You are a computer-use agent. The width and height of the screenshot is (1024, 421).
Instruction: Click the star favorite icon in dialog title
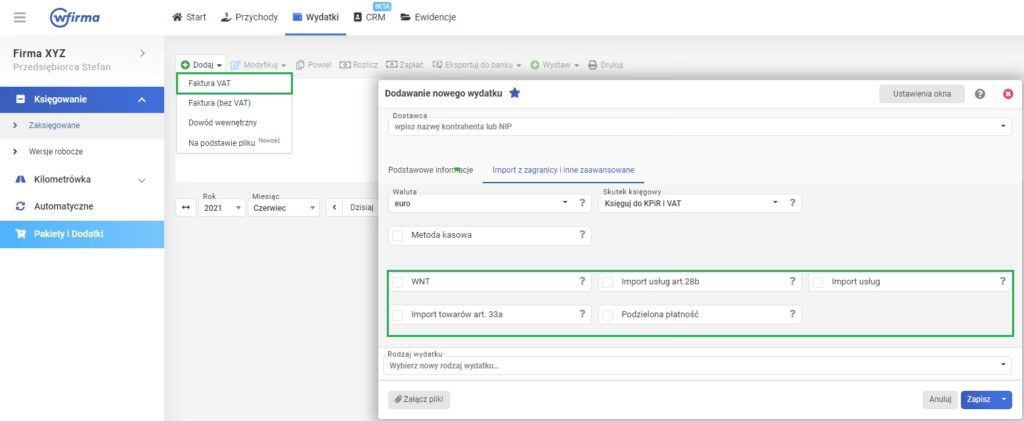point(515,93)
